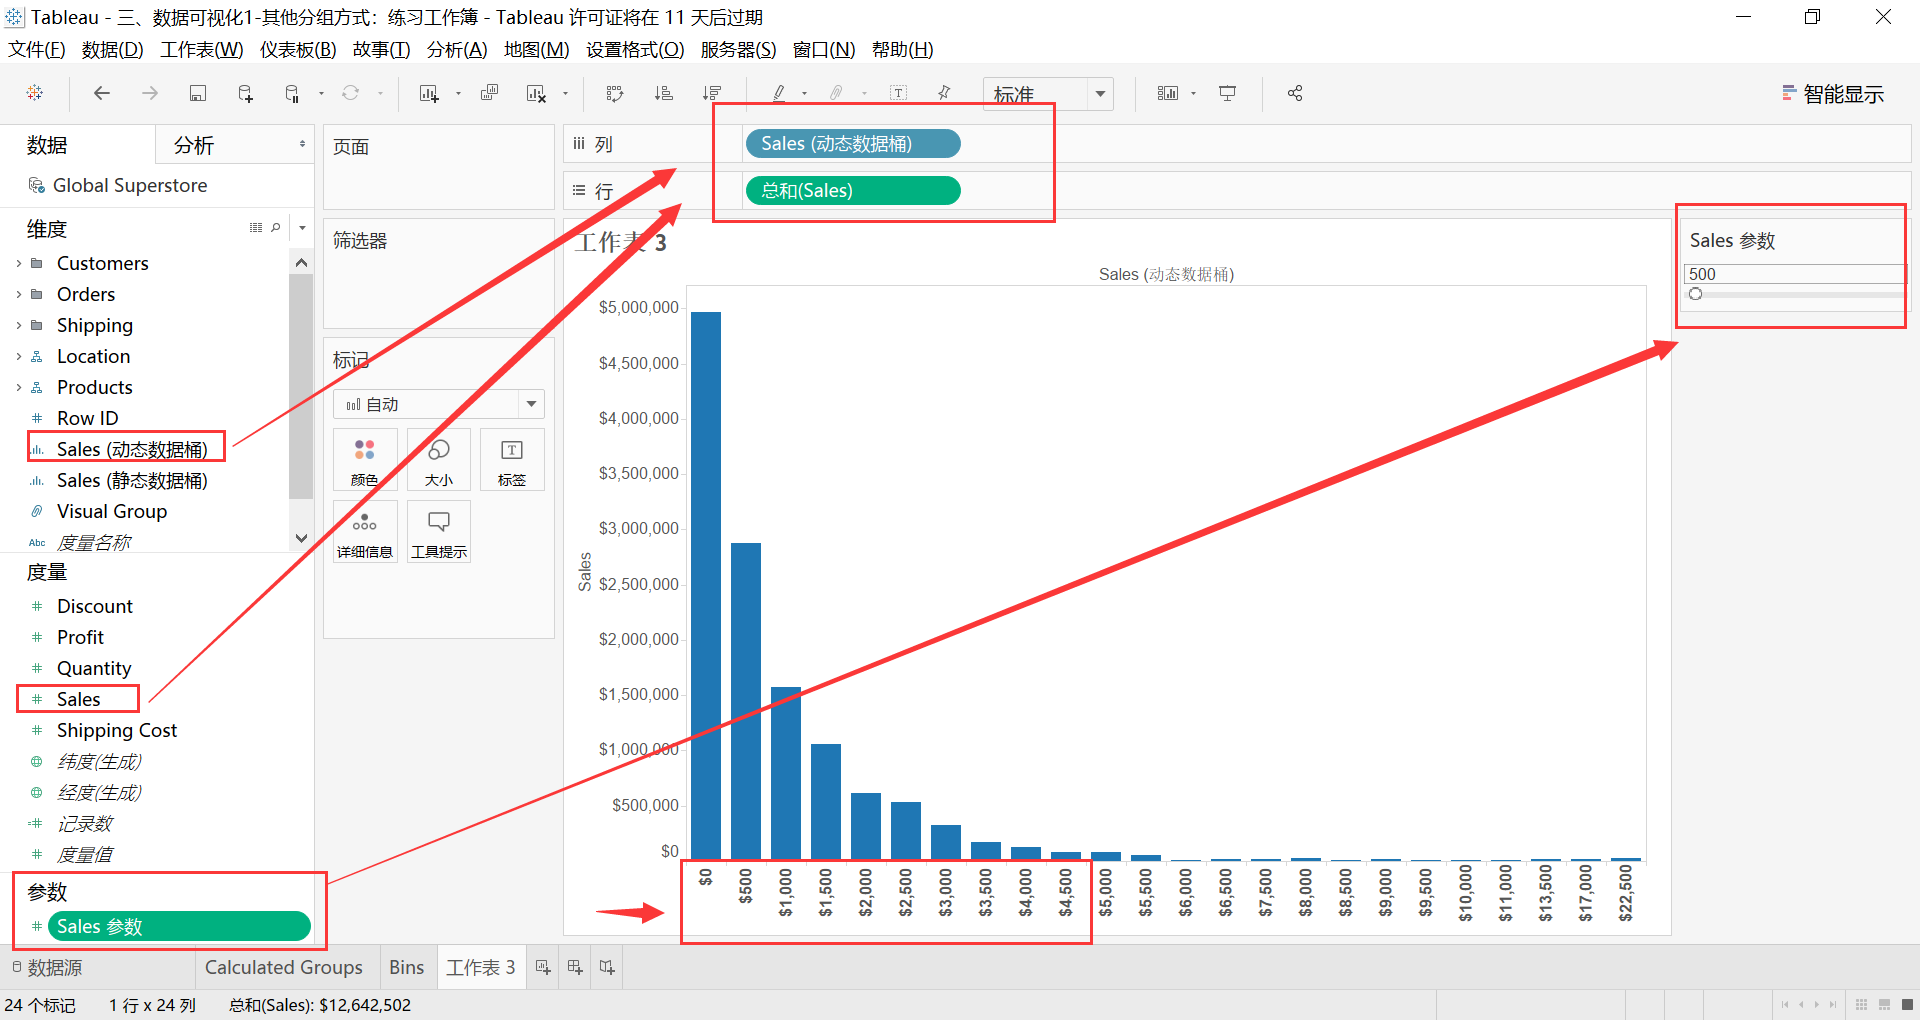Click the new dashboard tab icon at bottom
The height and width of the screenshot is (1020, 1920).
(x=575, y=967)
